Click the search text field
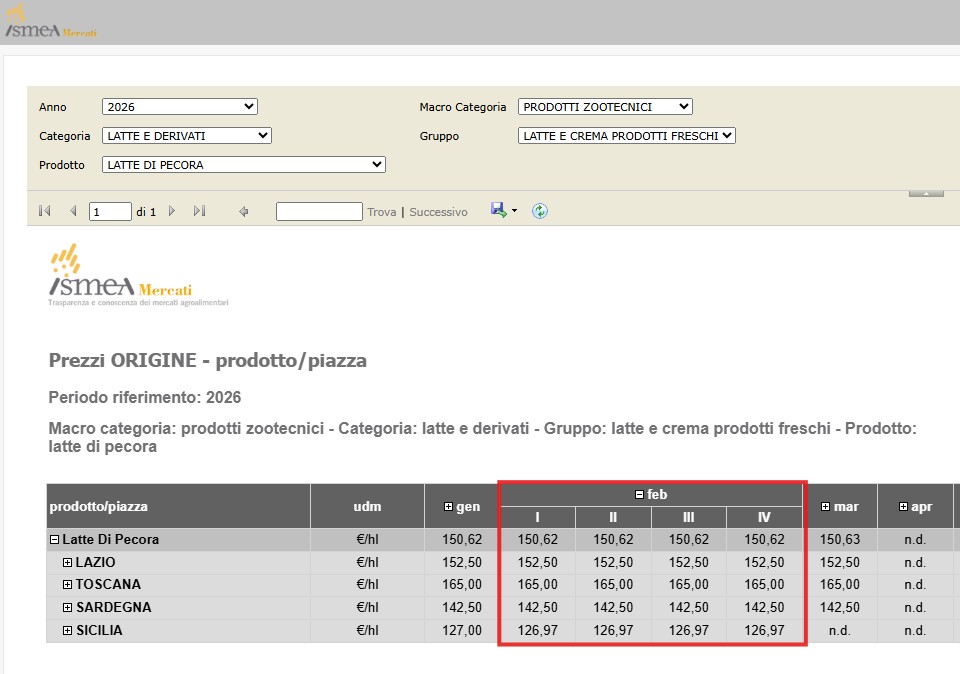Image resolution: width=960 pixels, height=674 pixels. (319, 212)
